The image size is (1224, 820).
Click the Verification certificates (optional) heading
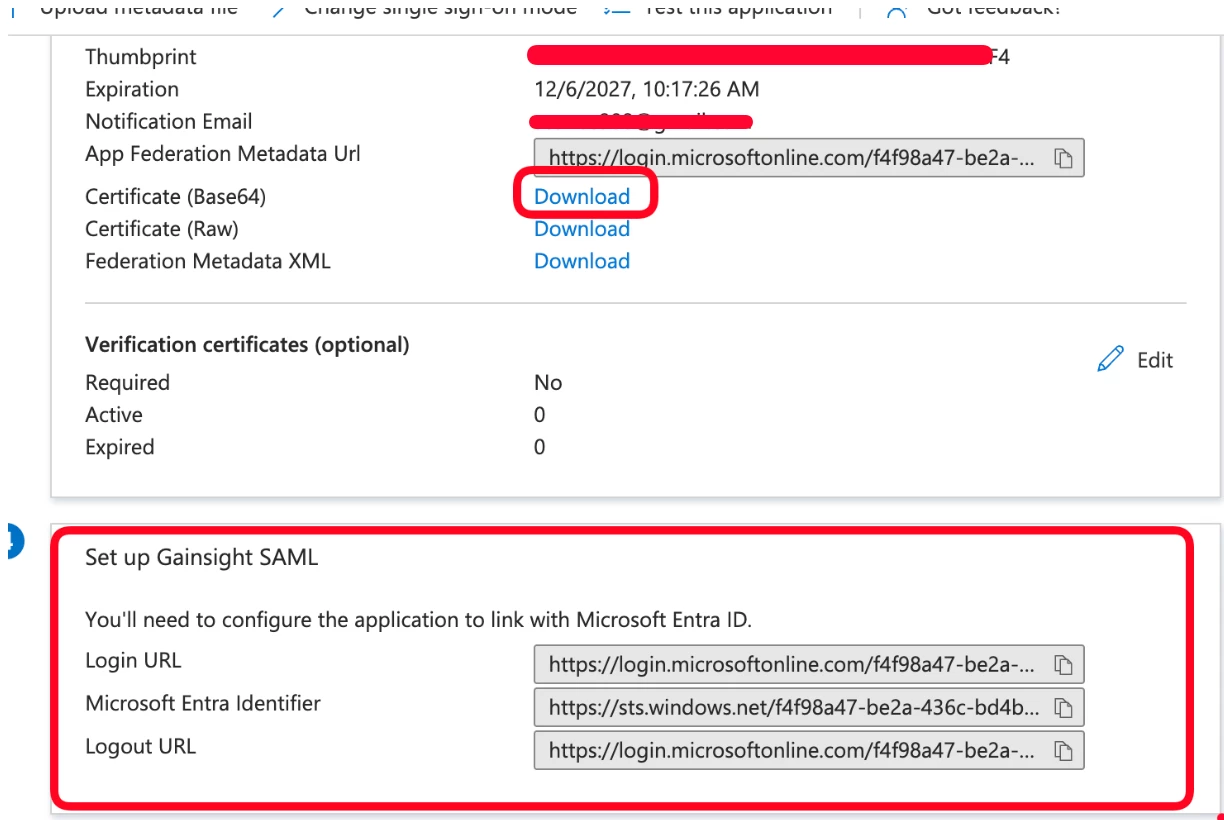coord(247,345)
